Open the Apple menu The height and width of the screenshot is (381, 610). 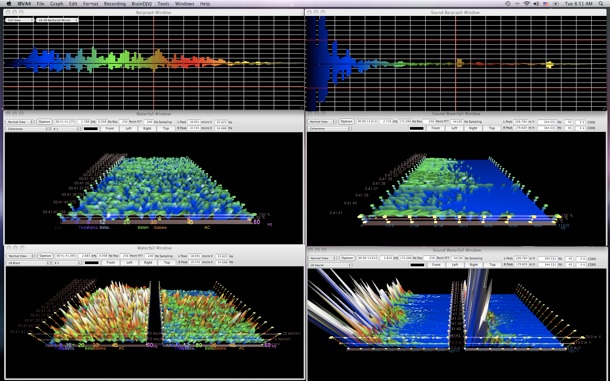[x=9, y=4]
